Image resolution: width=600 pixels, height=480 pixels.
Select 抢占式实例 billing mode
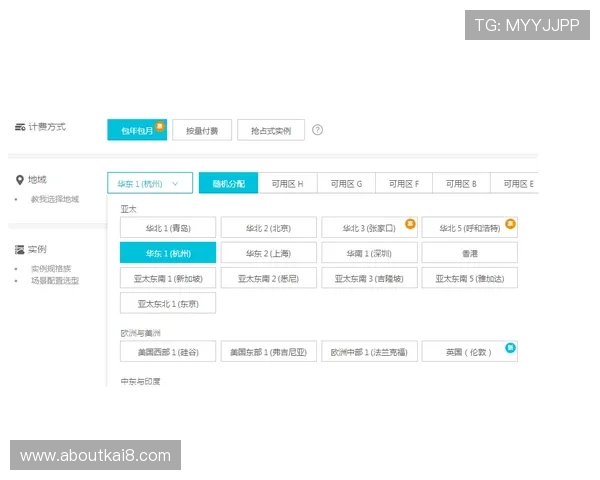point(271,130)
